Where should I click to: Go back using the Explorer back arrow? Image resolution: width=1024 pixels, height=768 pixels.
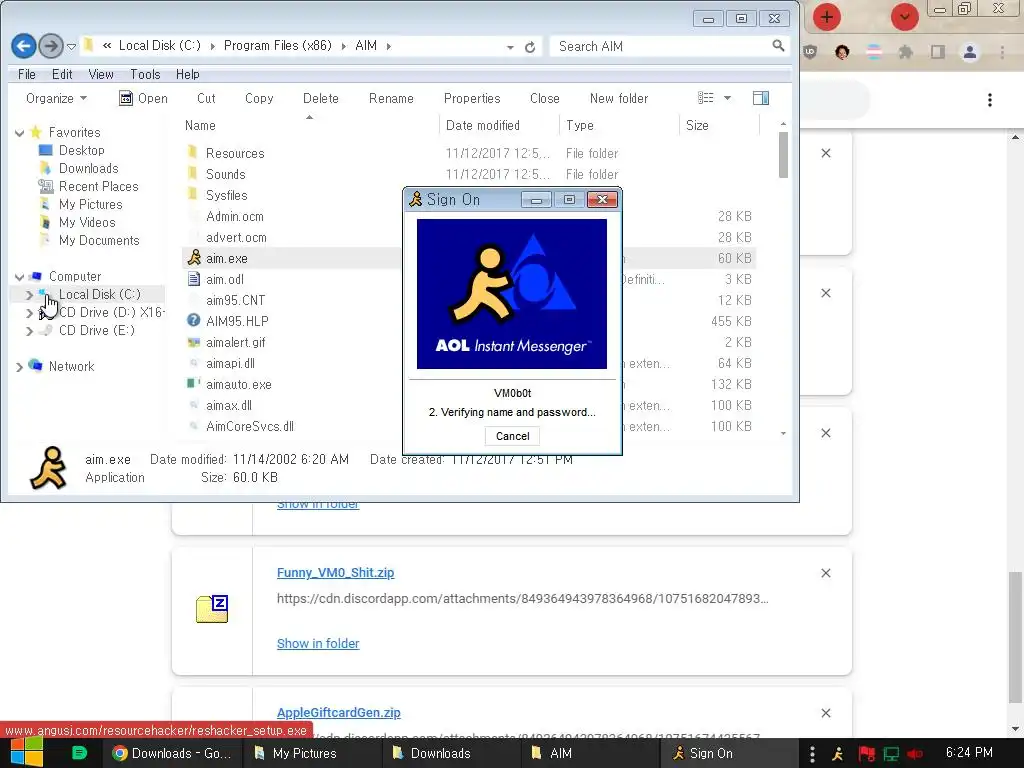tap(24, 46)
